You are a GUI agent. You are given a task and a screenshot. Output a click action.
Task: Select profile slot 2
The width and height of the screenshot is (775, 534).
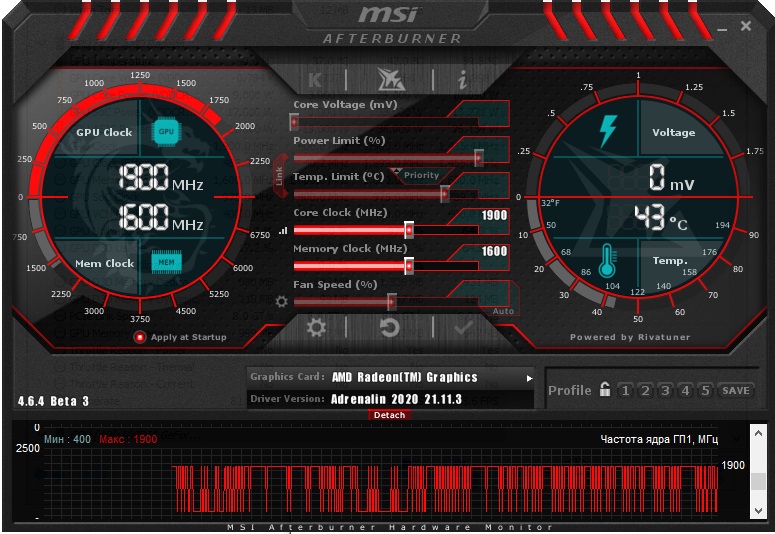point(645,390)
